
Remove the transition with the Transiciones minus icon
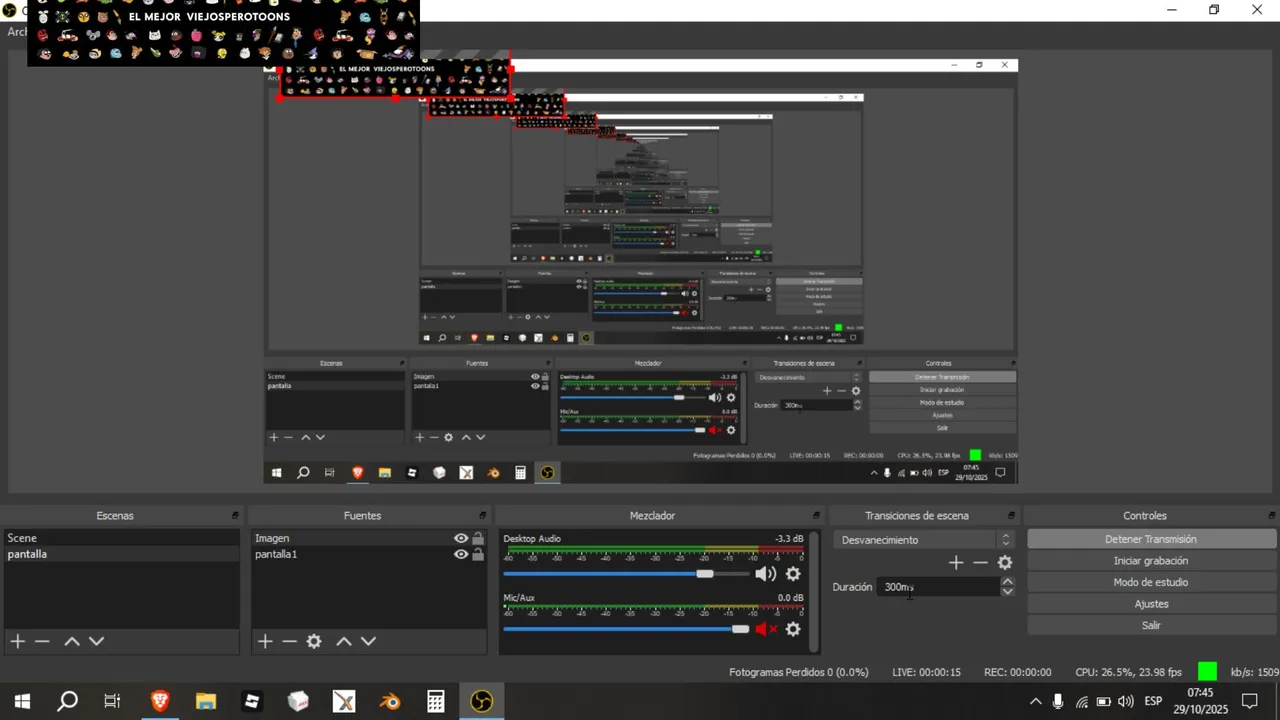pos(980,563)
